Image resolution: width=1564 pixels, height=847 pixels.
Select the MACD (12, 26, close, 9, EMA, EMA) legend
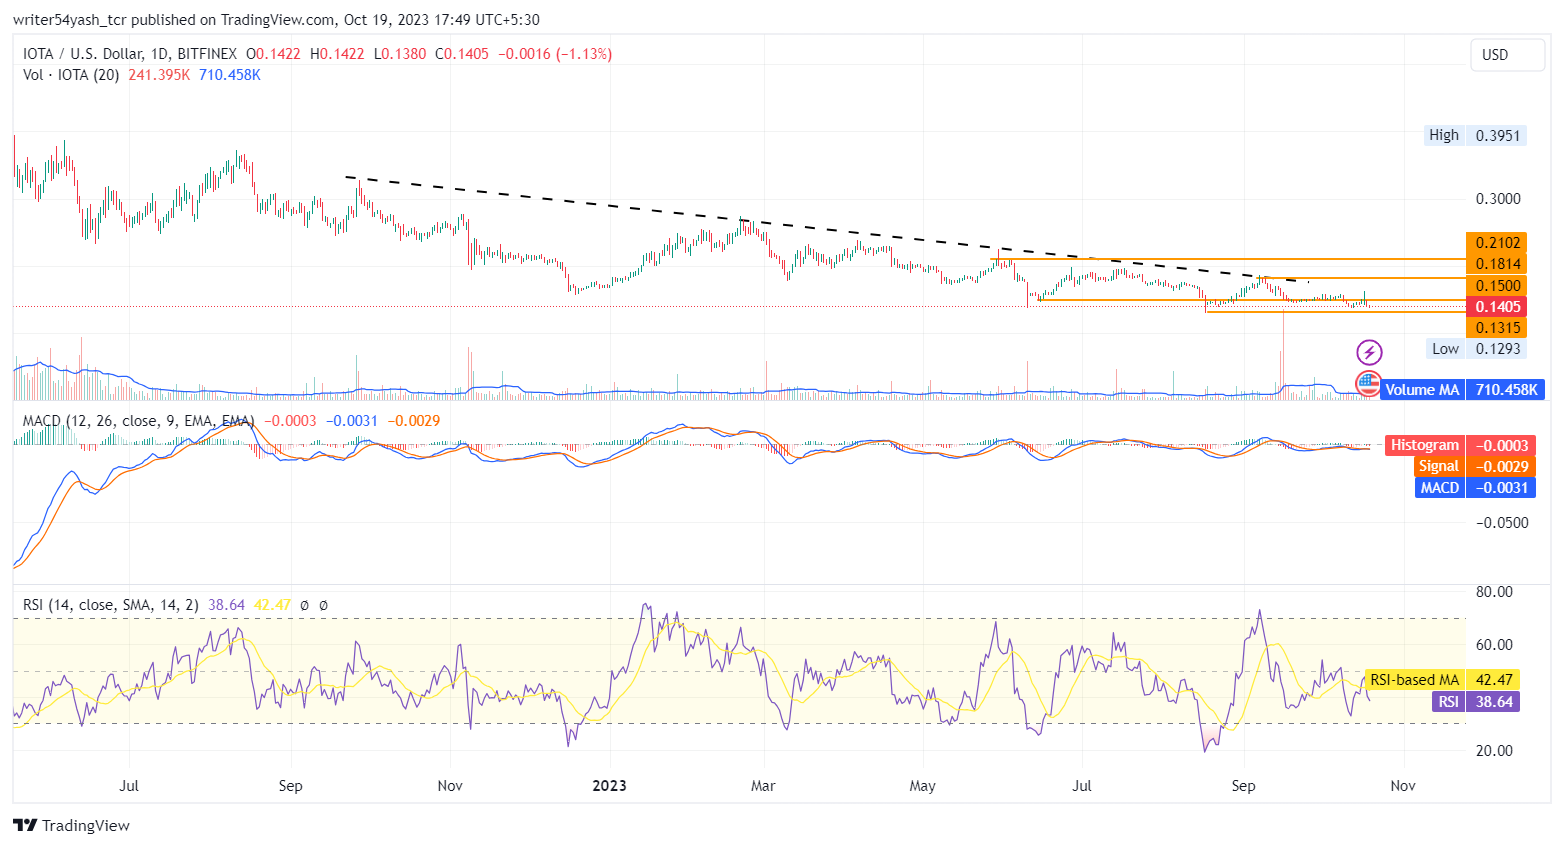138,421
